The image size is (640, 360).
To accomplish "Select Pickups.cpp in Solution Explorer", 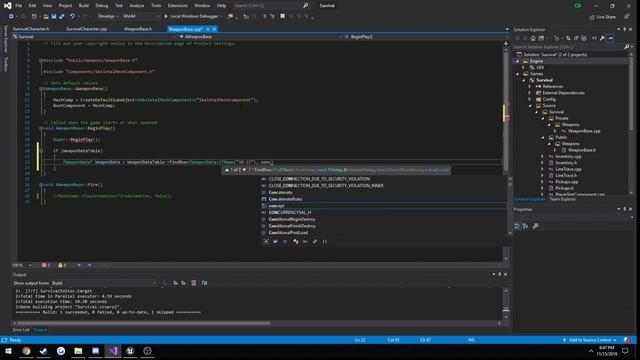I will click(x=567, y=182).
